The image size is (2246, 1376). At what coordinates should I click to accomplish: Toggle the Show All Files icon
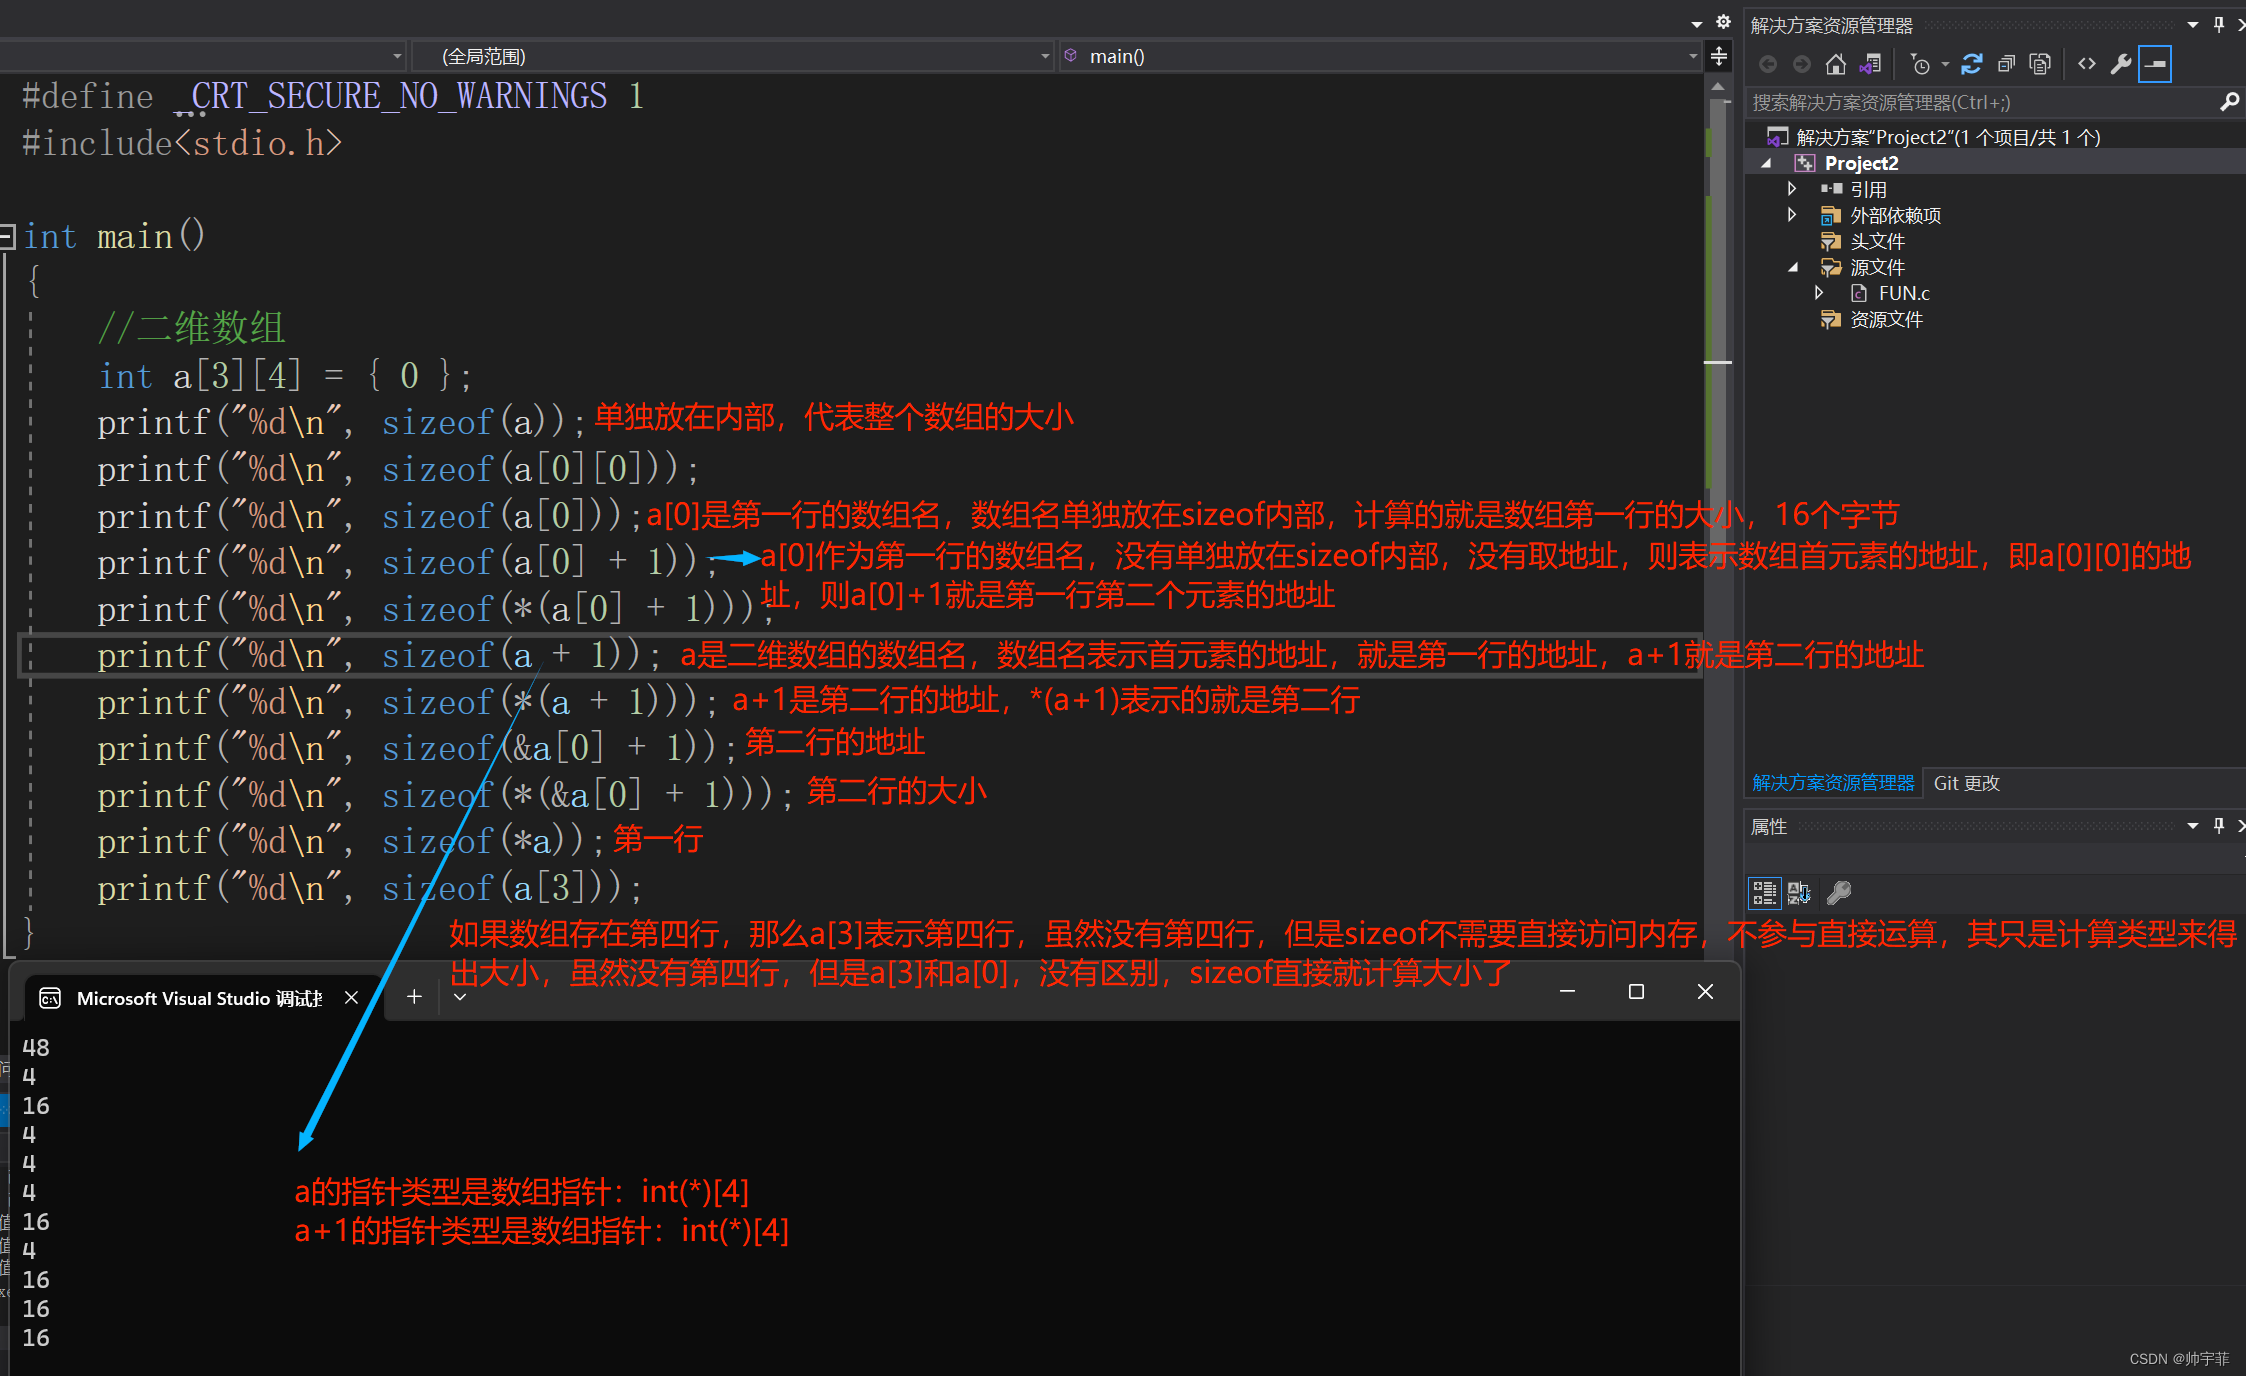click(x=2040, y=64)
